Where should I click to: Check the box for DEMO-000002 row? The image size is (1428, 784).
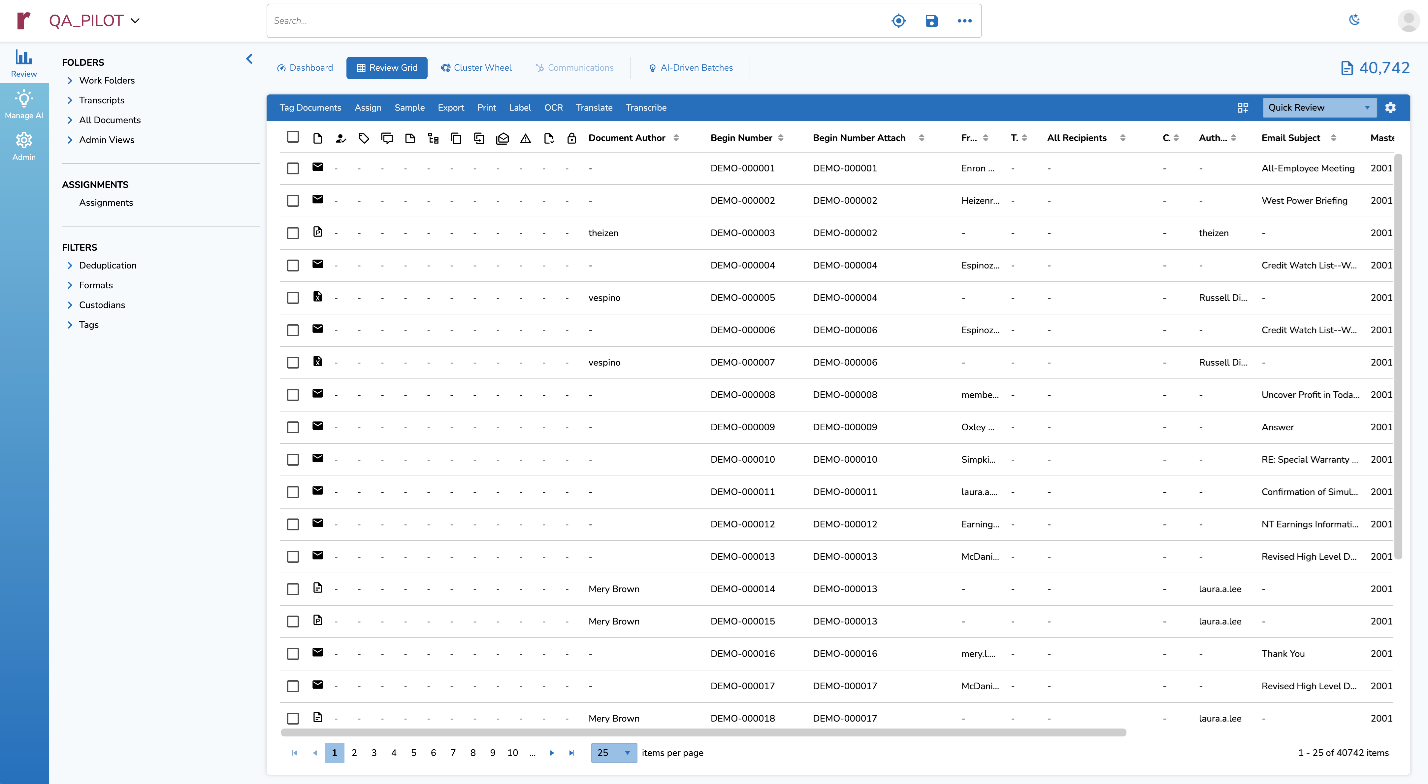tap(293, 200)
